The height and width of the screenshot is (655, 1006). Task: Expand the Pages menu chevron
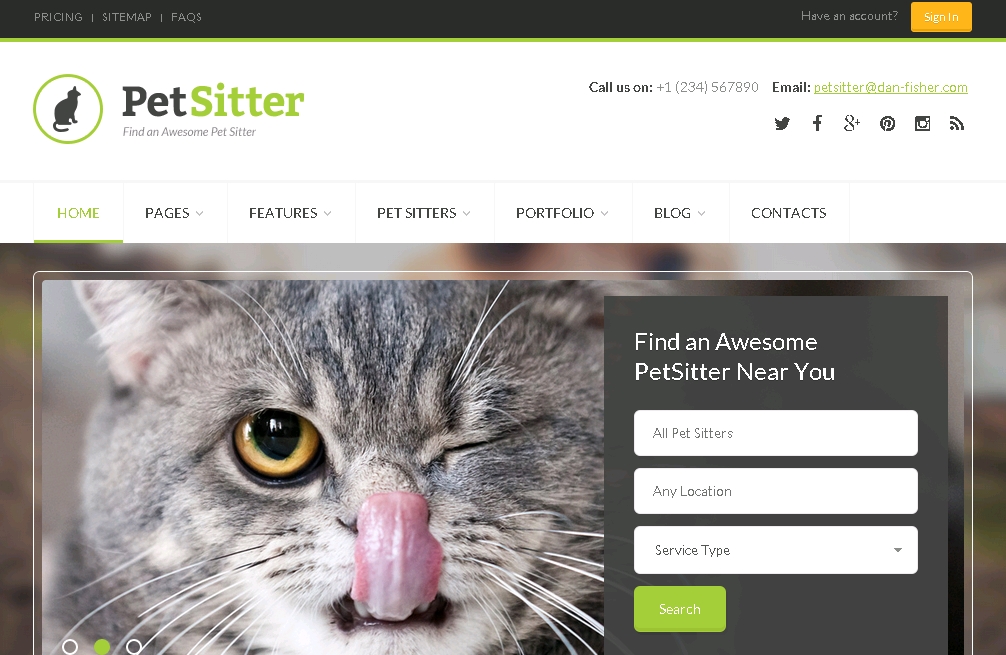coord(200,214)
